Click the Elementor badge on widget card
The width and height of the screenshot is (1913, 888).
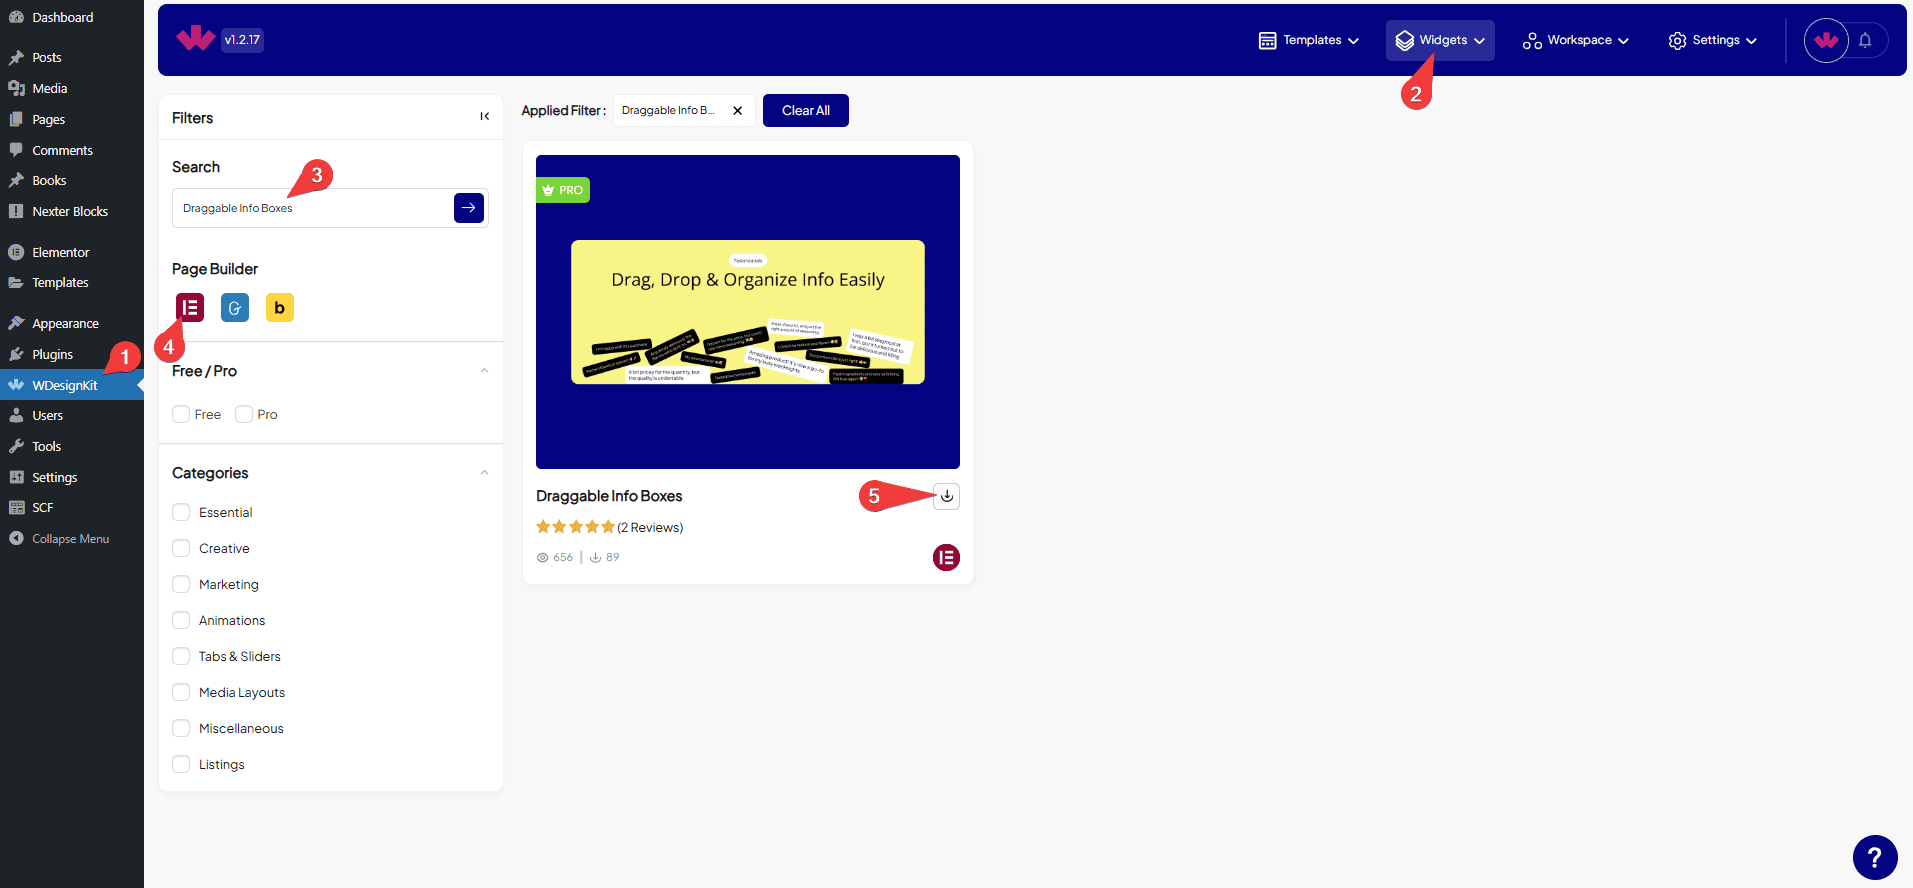pos(946,557)
